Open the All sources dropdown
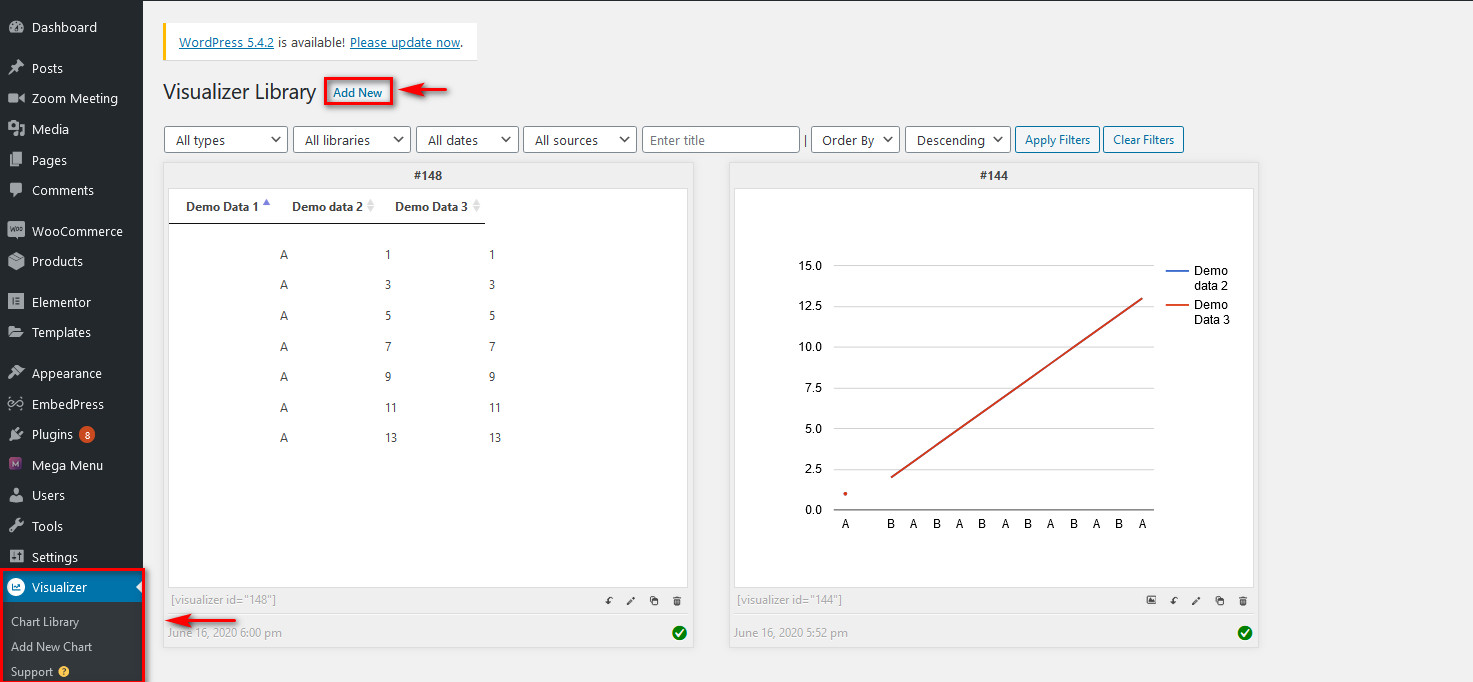1473x682 pixels. [580, 140]
